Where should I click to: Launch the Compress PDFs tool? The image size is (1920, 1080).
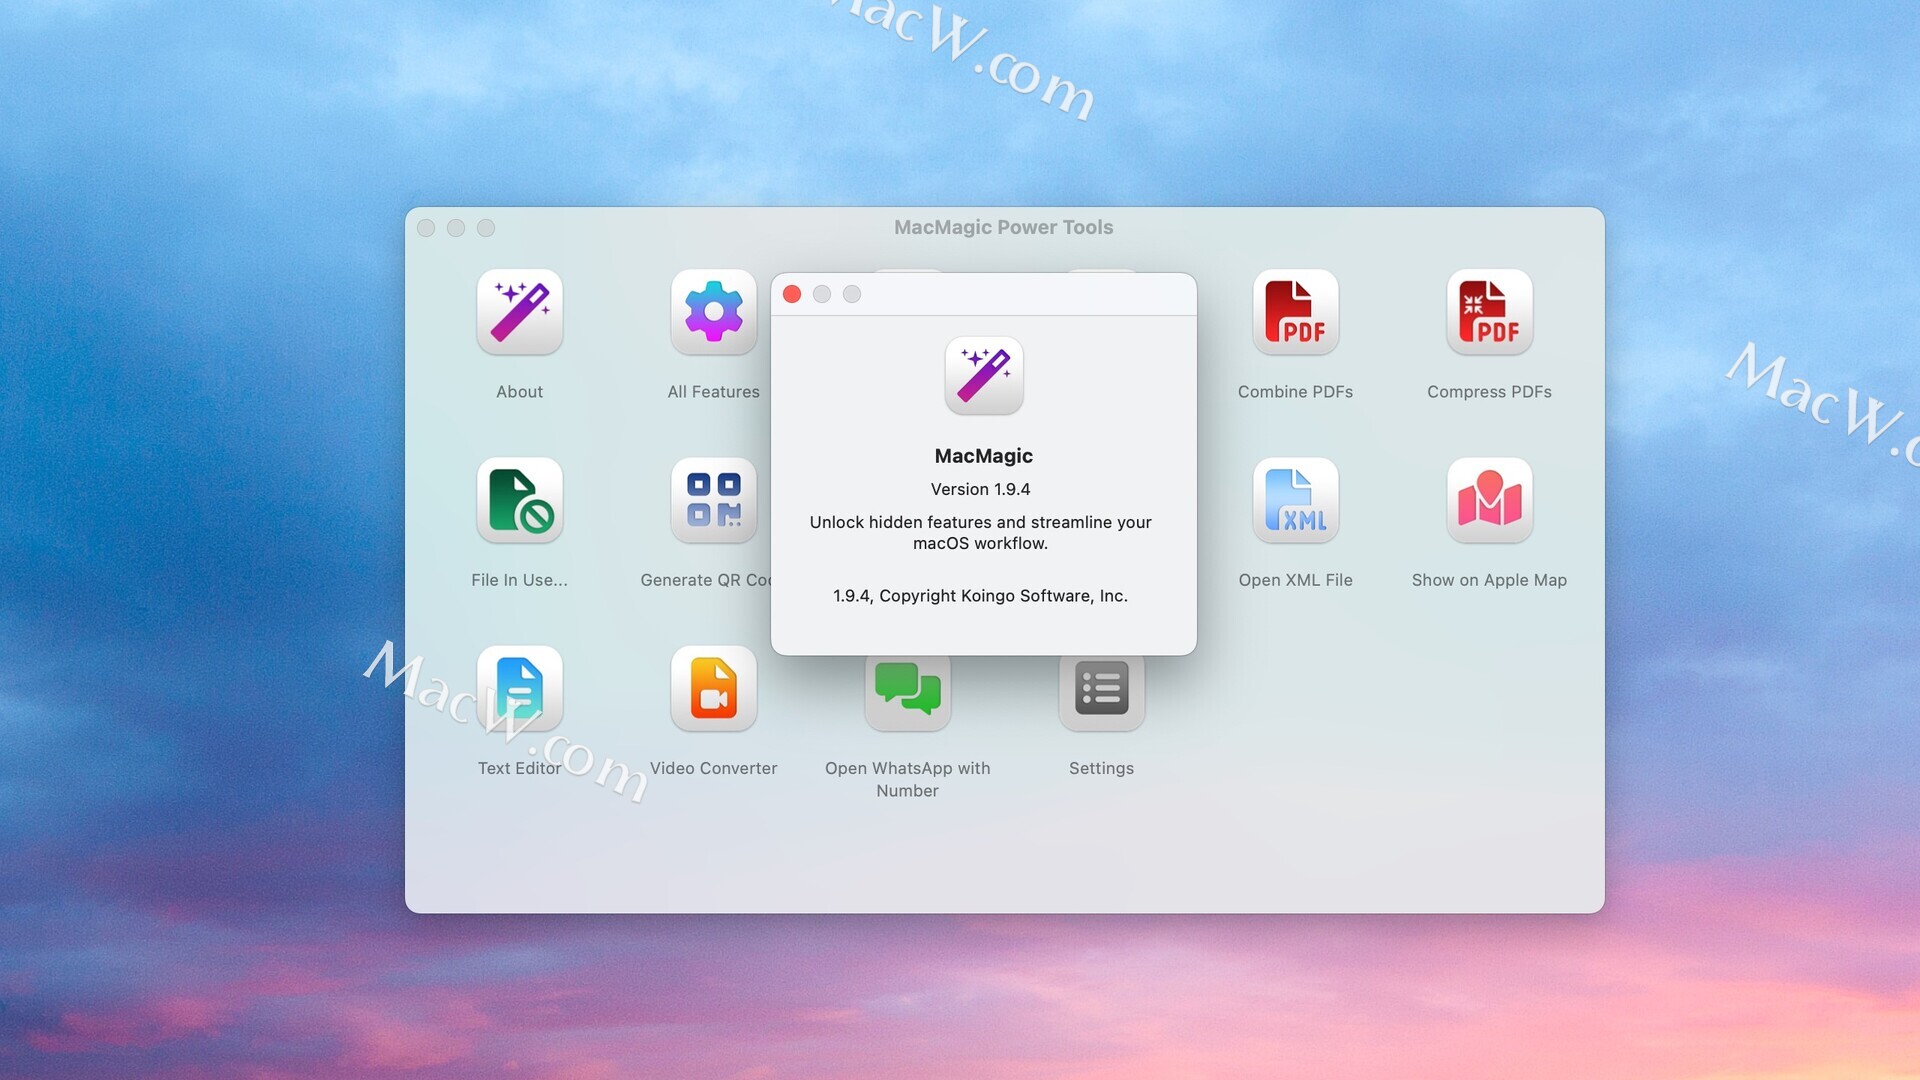[1489, 312]
